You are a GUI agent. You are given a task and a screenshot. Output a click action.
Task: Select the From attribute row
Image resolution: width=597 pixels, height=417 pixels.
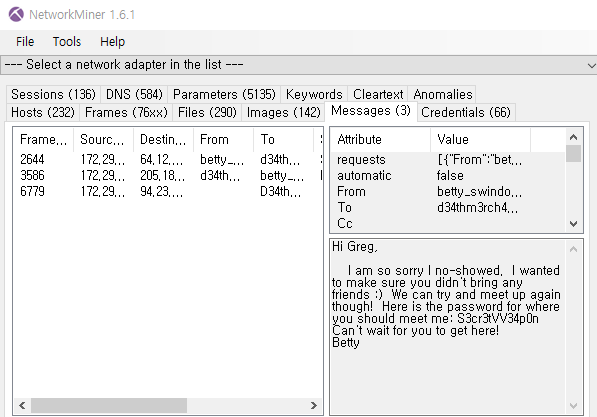448,191
